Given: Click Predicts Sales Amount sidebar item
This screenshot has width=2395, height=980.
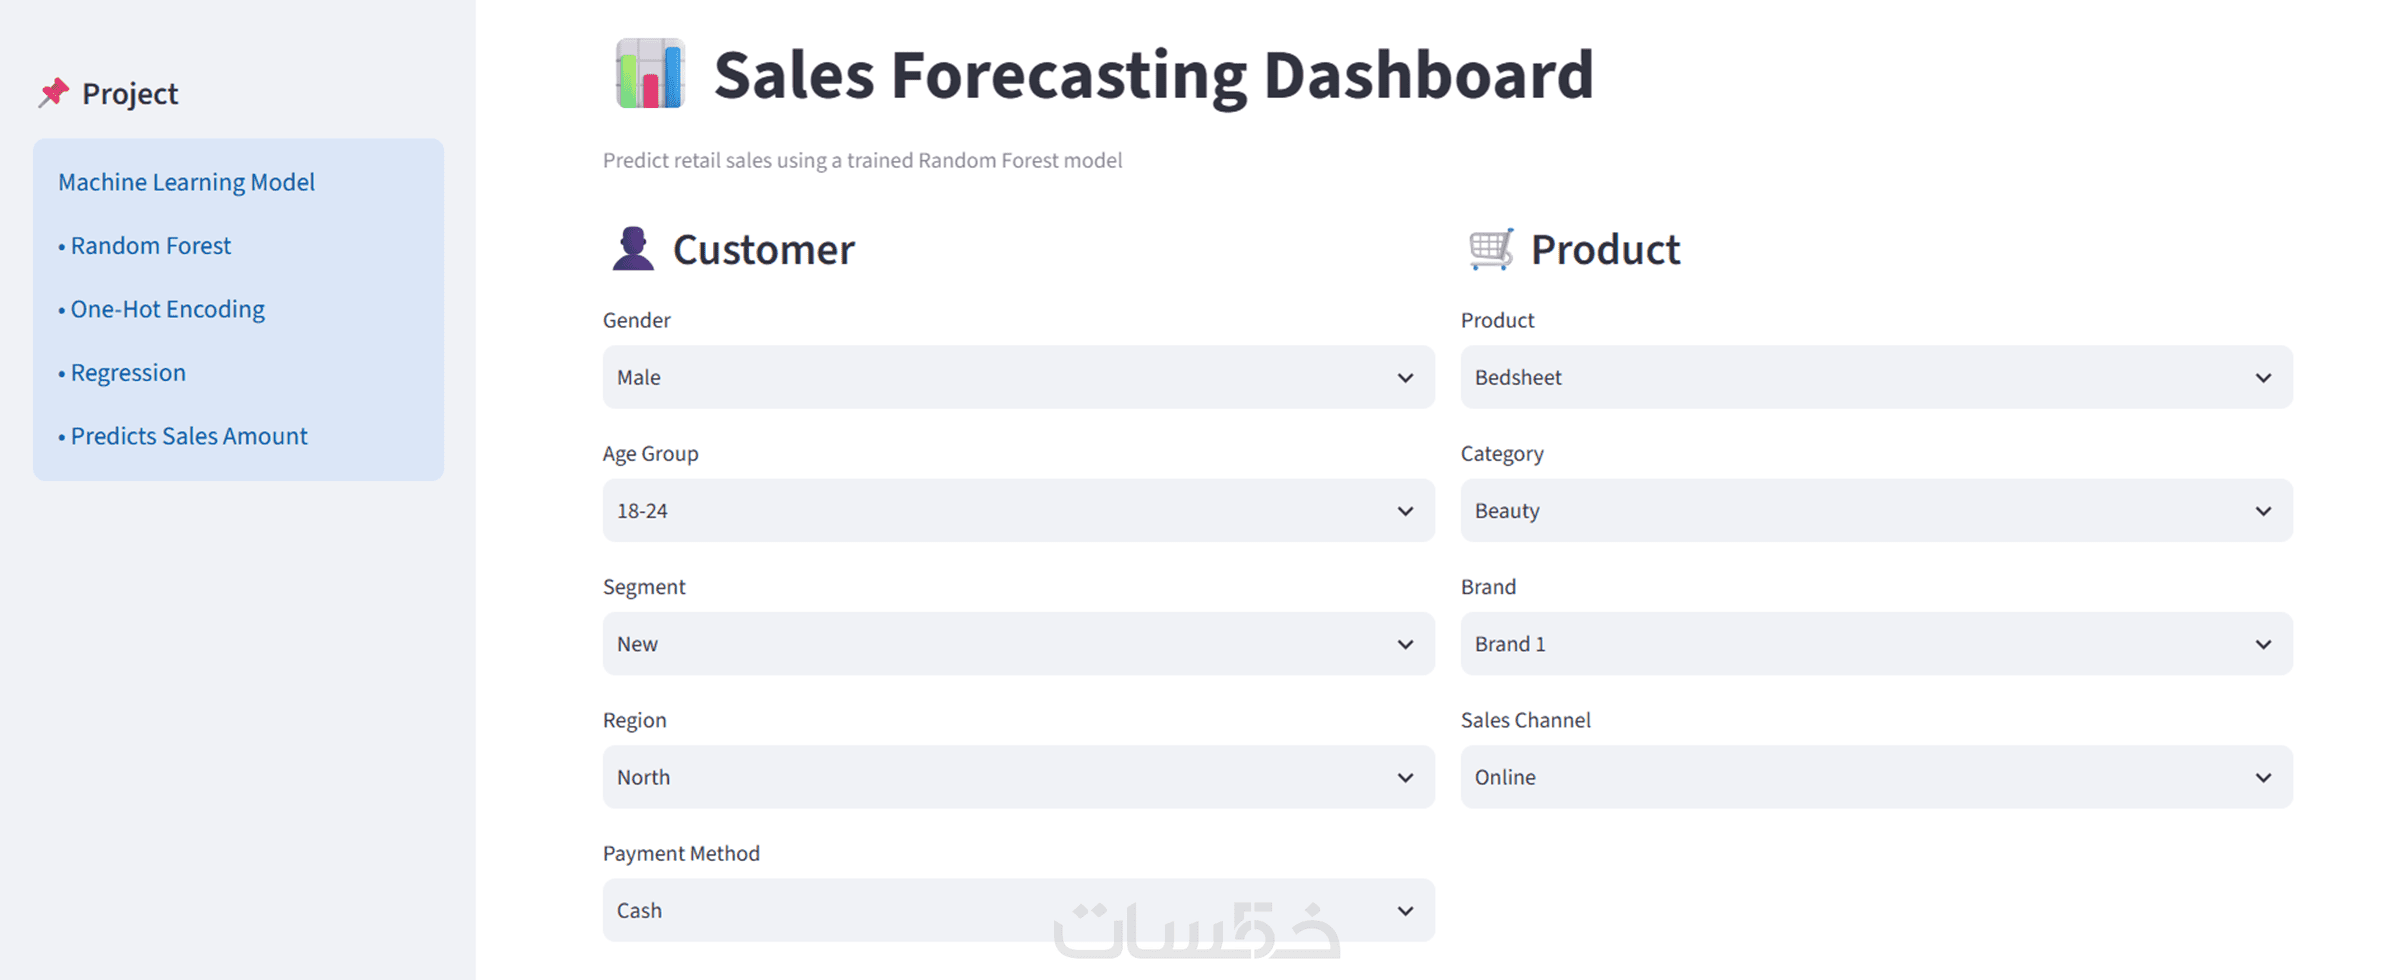Looking at the screenshot, I should pos(183,436).
